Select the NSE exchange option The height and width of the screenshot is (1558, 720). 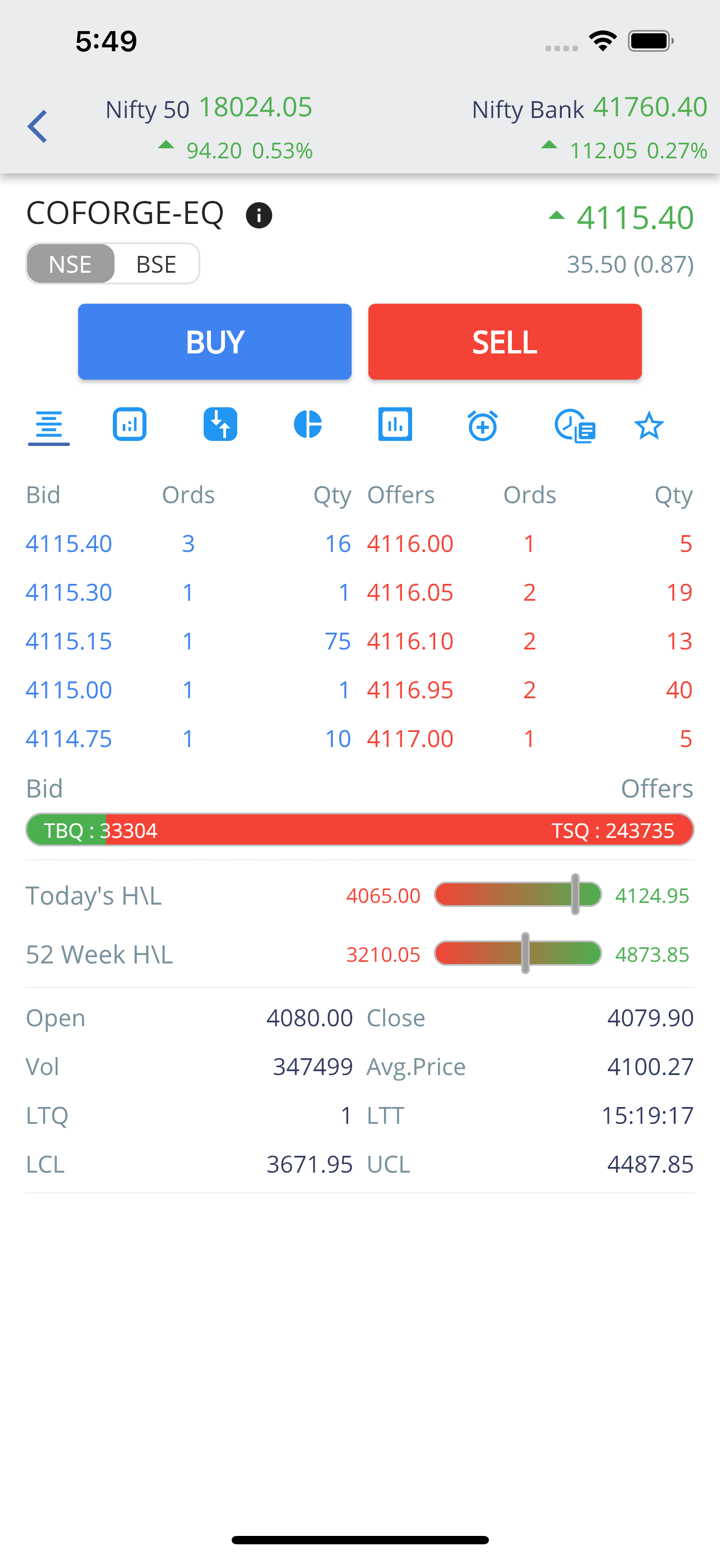coord(70,264)
